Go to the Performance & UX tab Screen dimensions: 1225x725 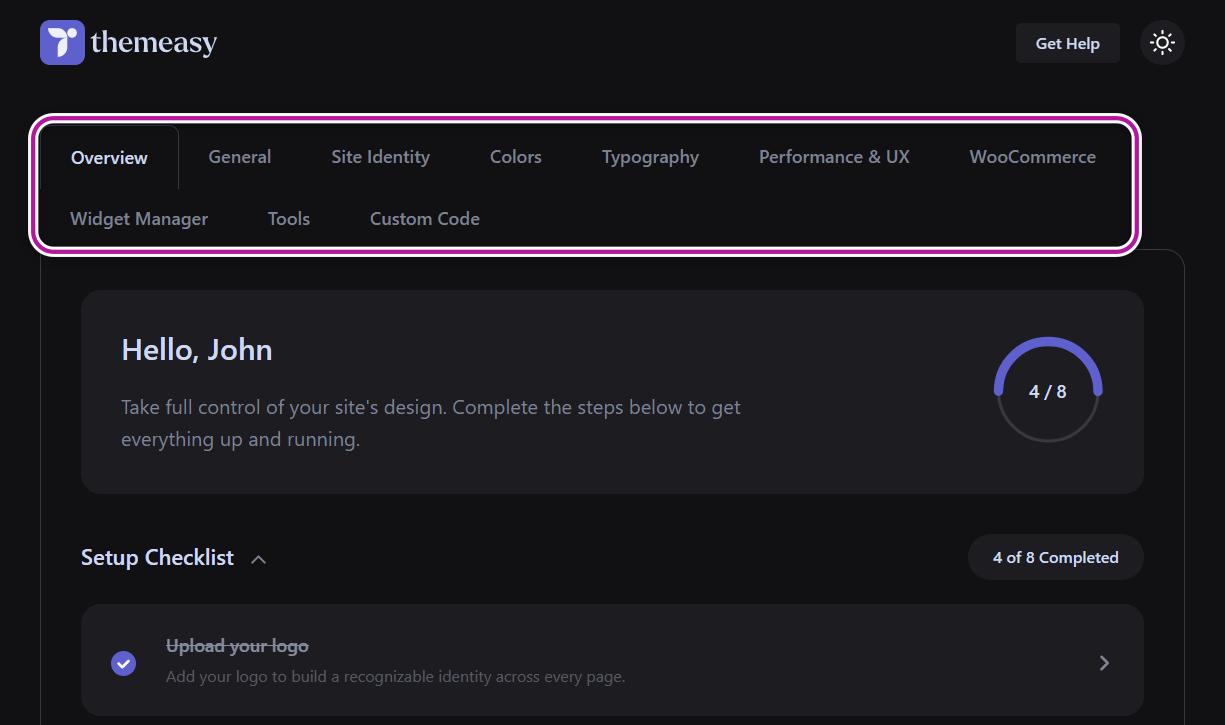(834, 156)
